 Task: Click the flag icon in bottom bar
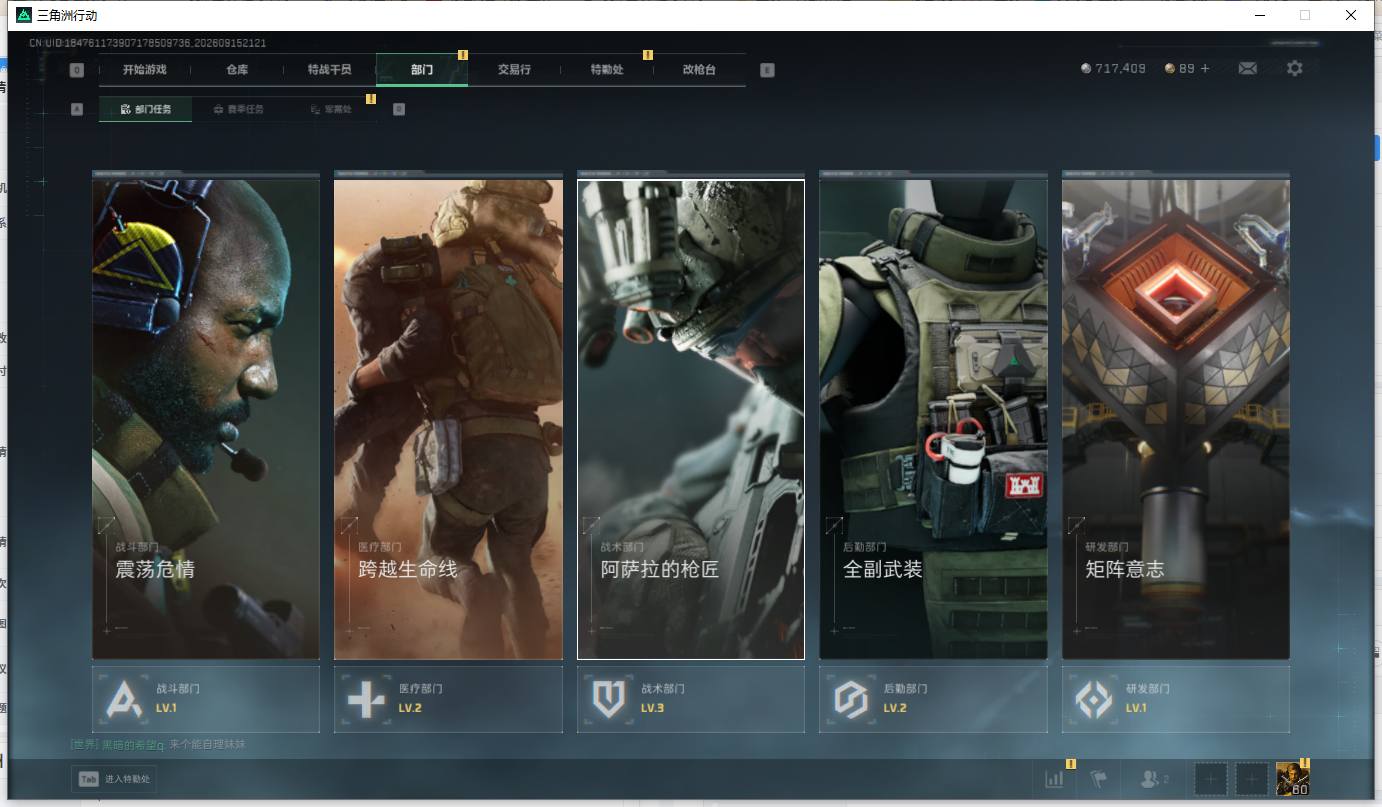pyautogui.click(x=1098, y=779)
